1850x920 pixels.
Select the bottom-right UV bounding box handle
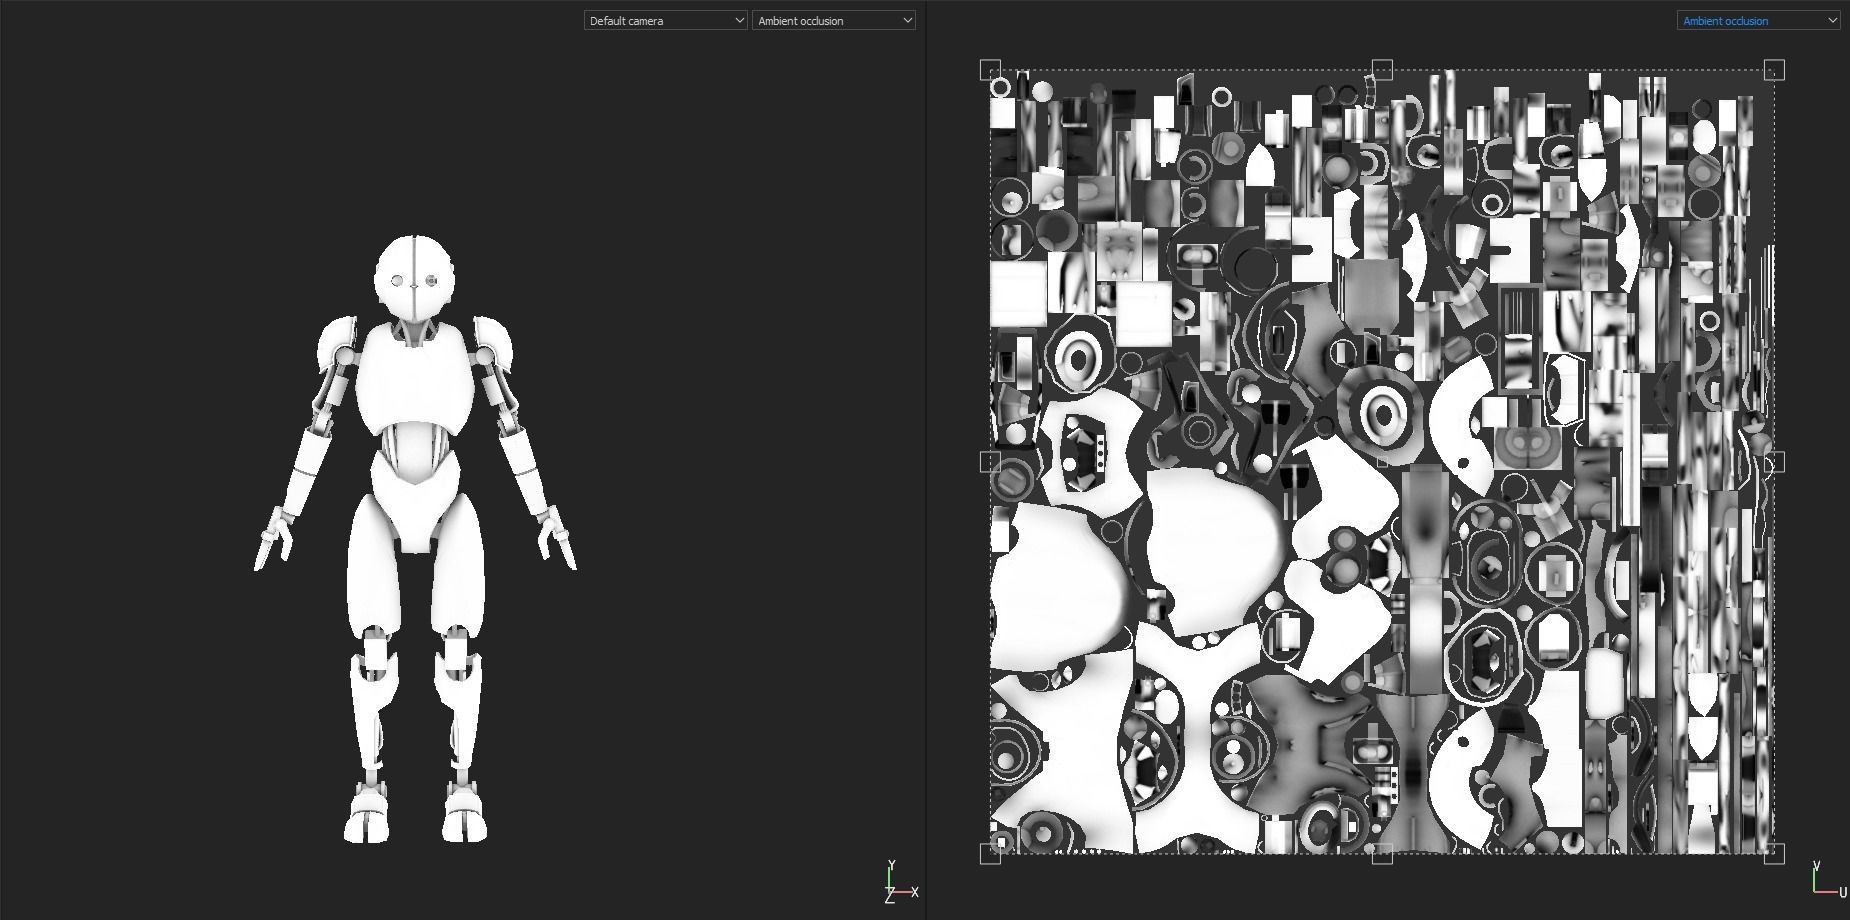click(x=1774, y=854)
